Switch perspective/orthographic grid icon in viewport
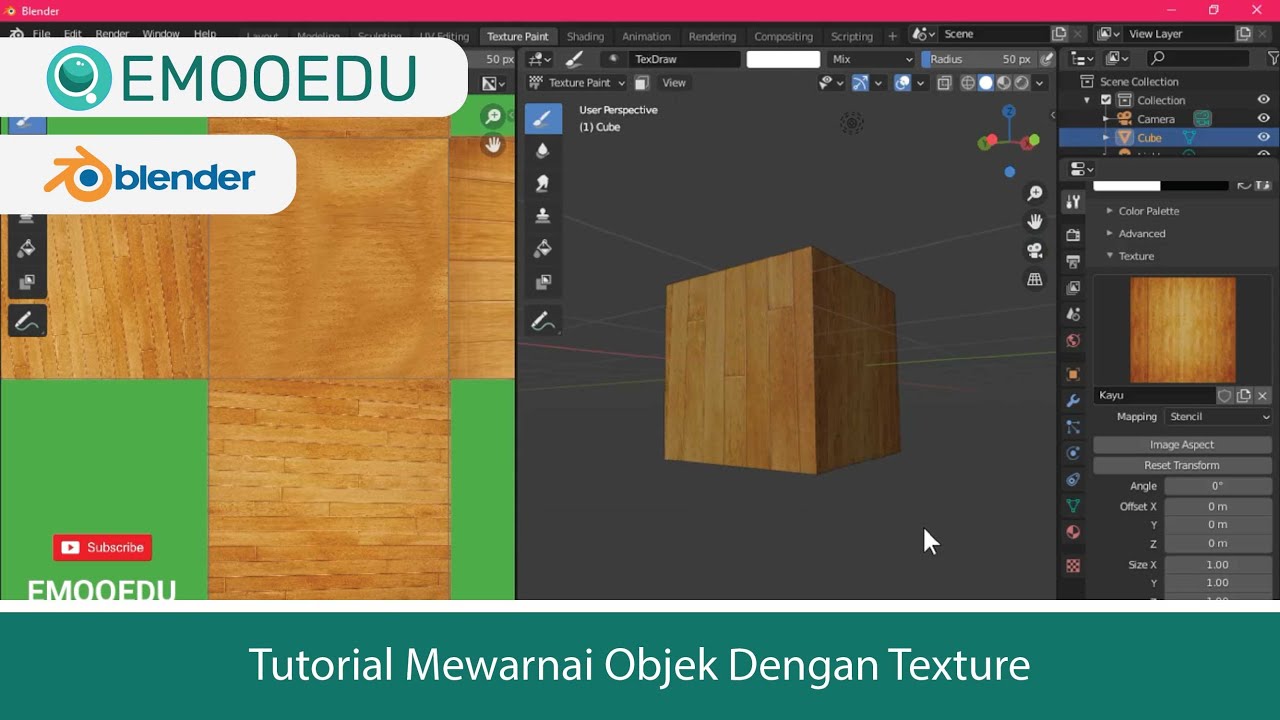This screenshot has width=1280, height=720. (1035, 280)
